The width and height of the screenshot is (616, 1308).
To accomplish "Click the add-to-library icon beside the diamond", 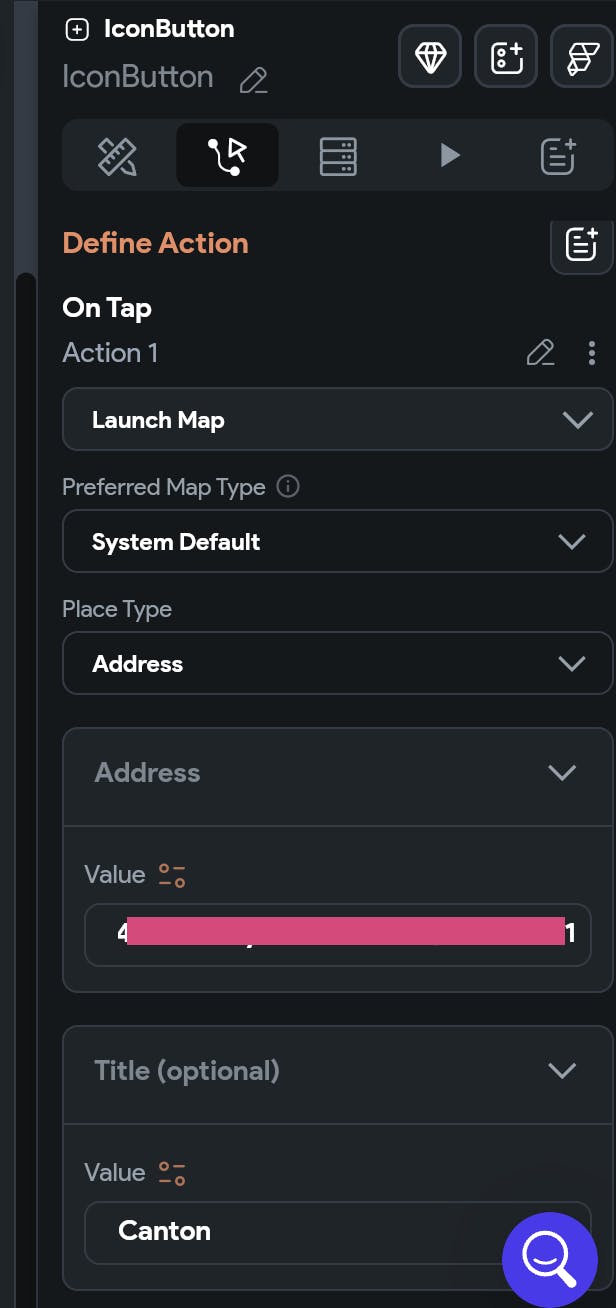I will coord(505,56).
